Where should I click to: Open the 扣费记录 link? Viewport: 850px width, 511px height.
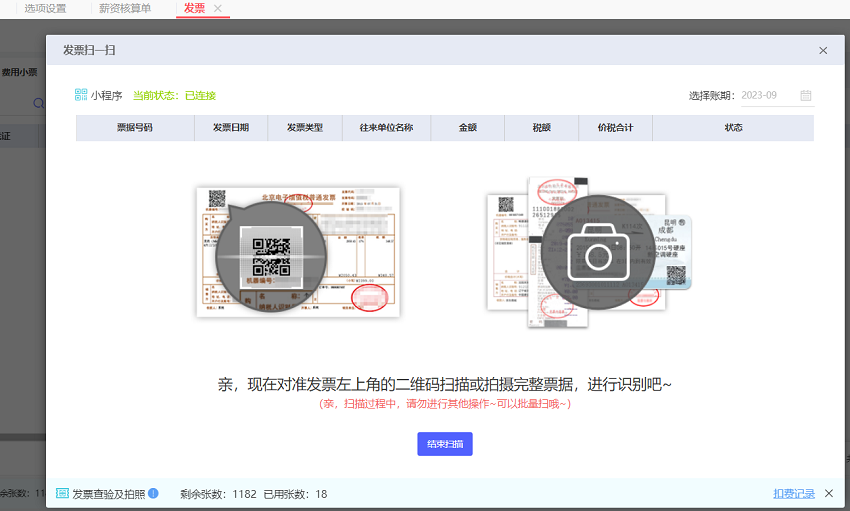(793, 494)
